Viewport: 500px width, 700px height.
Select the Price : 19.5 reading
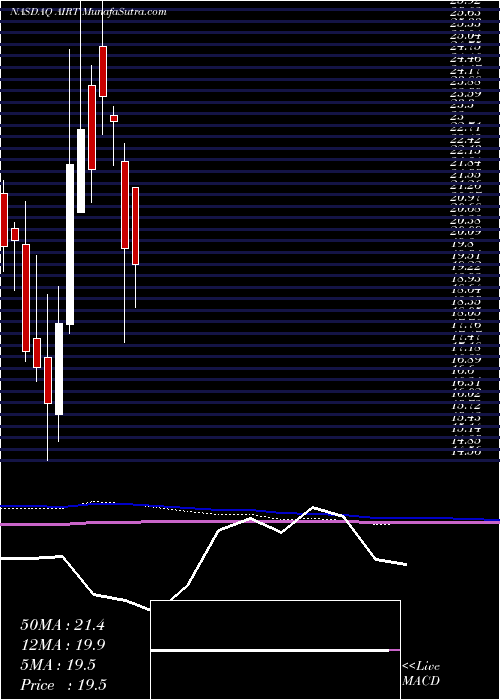(63, 685)
